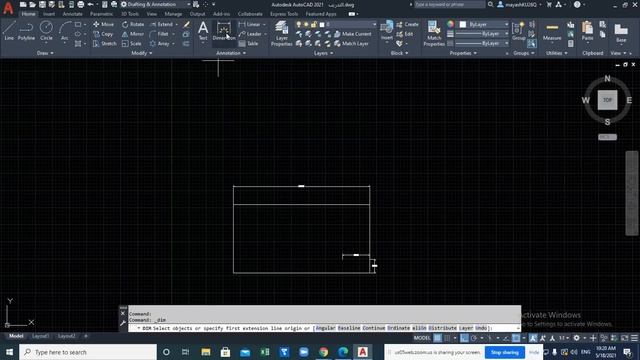Viewport: 640px width, 360px height.
Task: Click Make Current layer button
Action: 353,34
